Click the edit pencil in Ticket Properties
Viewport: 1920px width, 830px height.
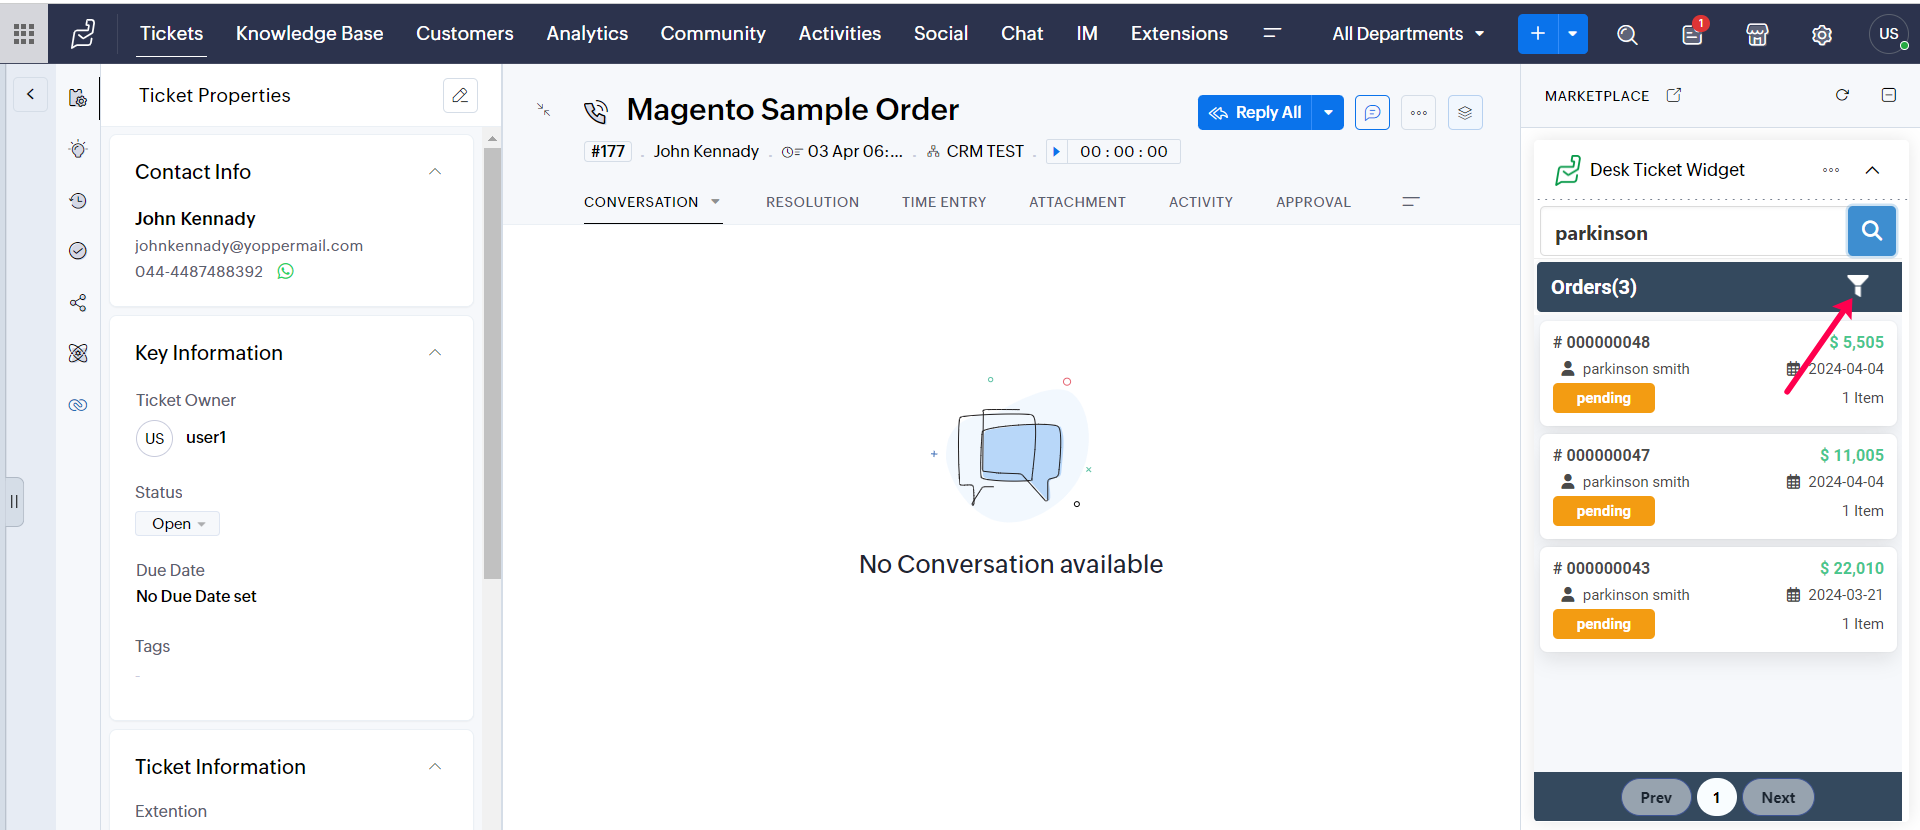click(460, 95)
